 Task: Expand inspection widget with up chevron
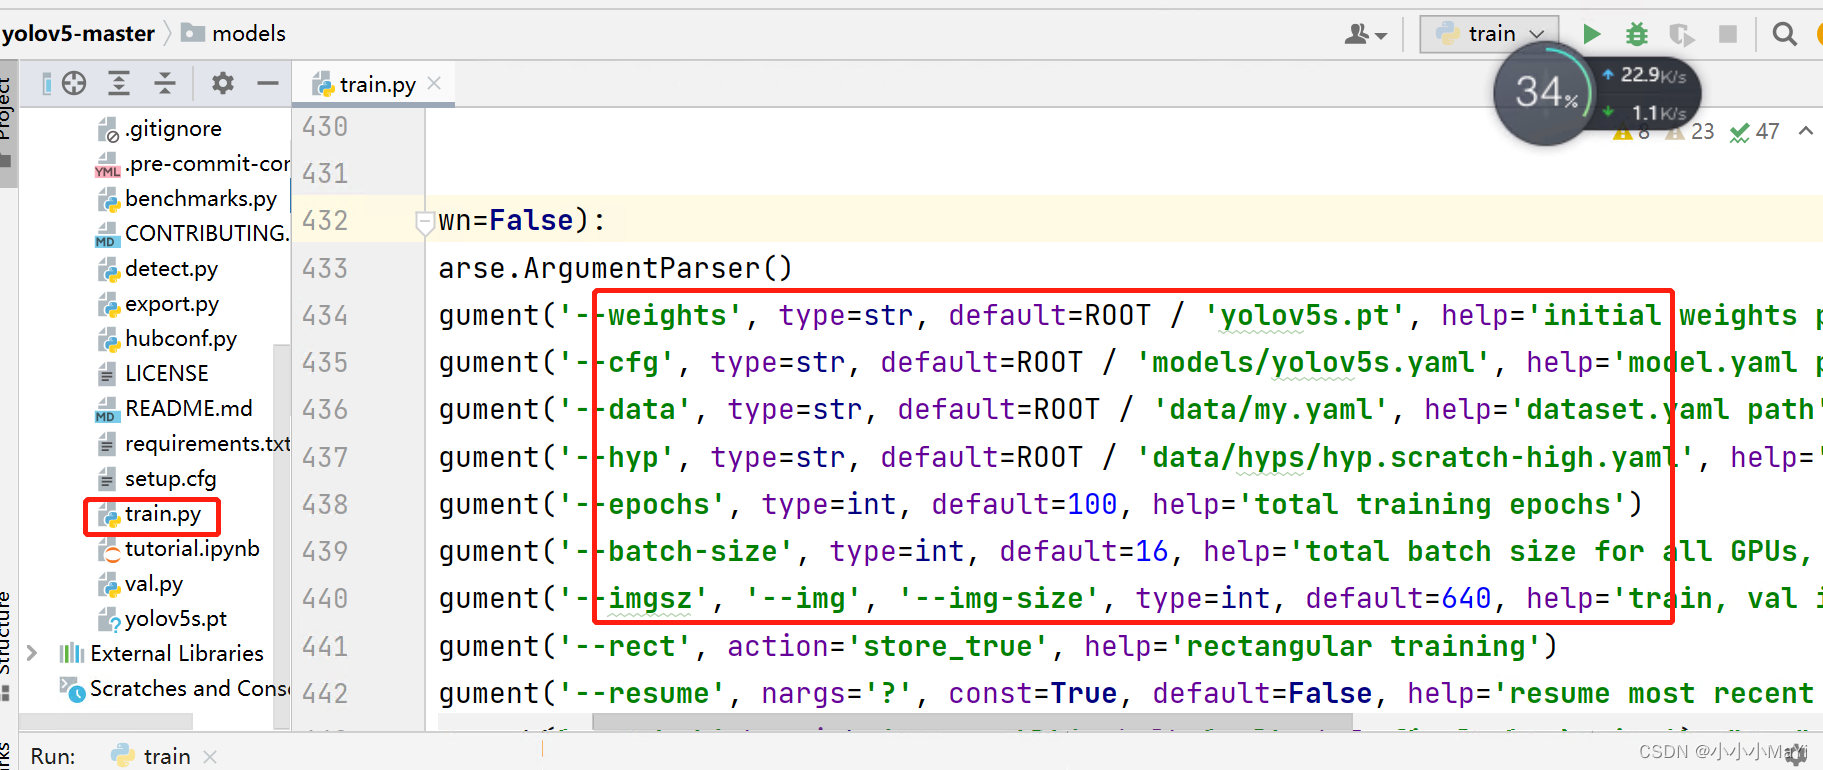[x=1805, y=131]
